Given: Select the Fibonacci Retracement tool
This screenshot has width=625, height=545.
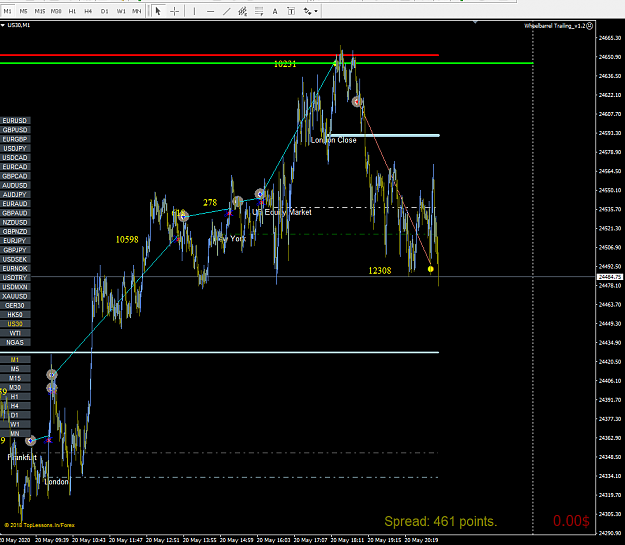Looking at the screenshot, I should click(x=259, y=11).
